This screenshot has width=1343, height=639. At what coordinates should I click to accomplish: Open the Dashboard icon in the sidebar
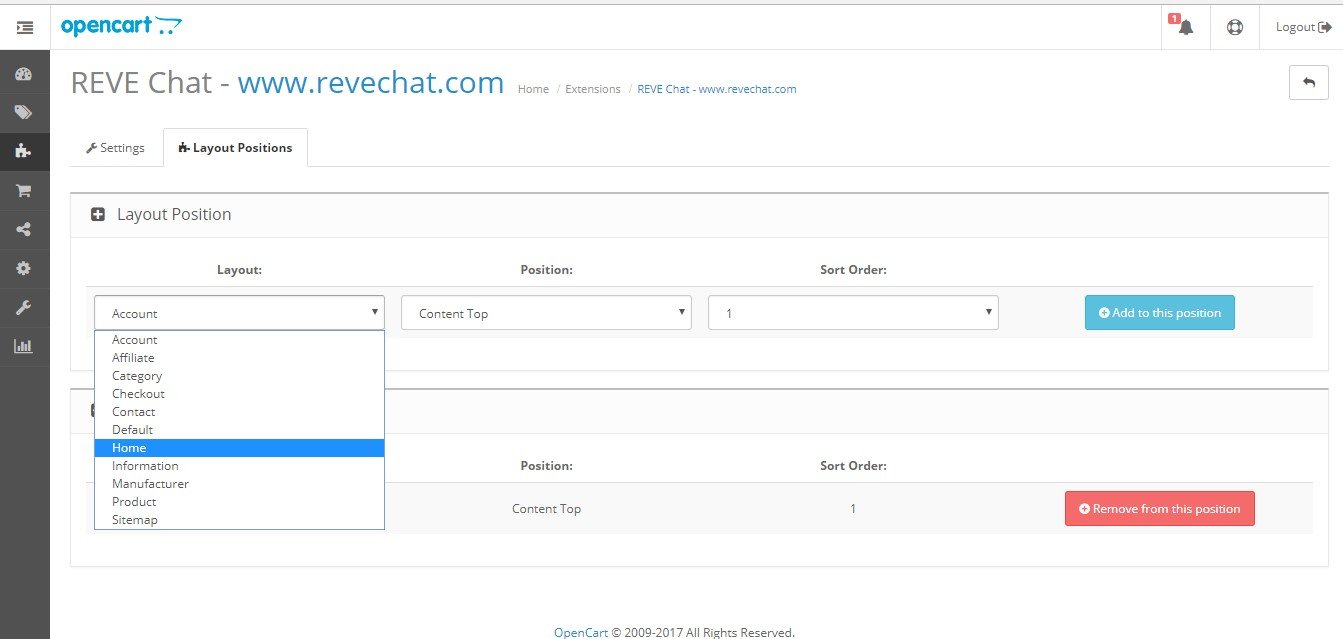click(x=24, y=74)
